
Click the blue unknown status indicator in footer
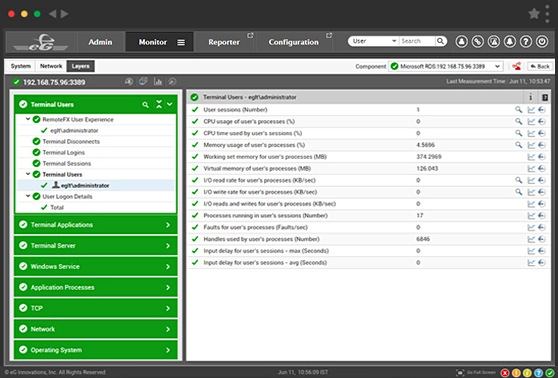(538, 373)
